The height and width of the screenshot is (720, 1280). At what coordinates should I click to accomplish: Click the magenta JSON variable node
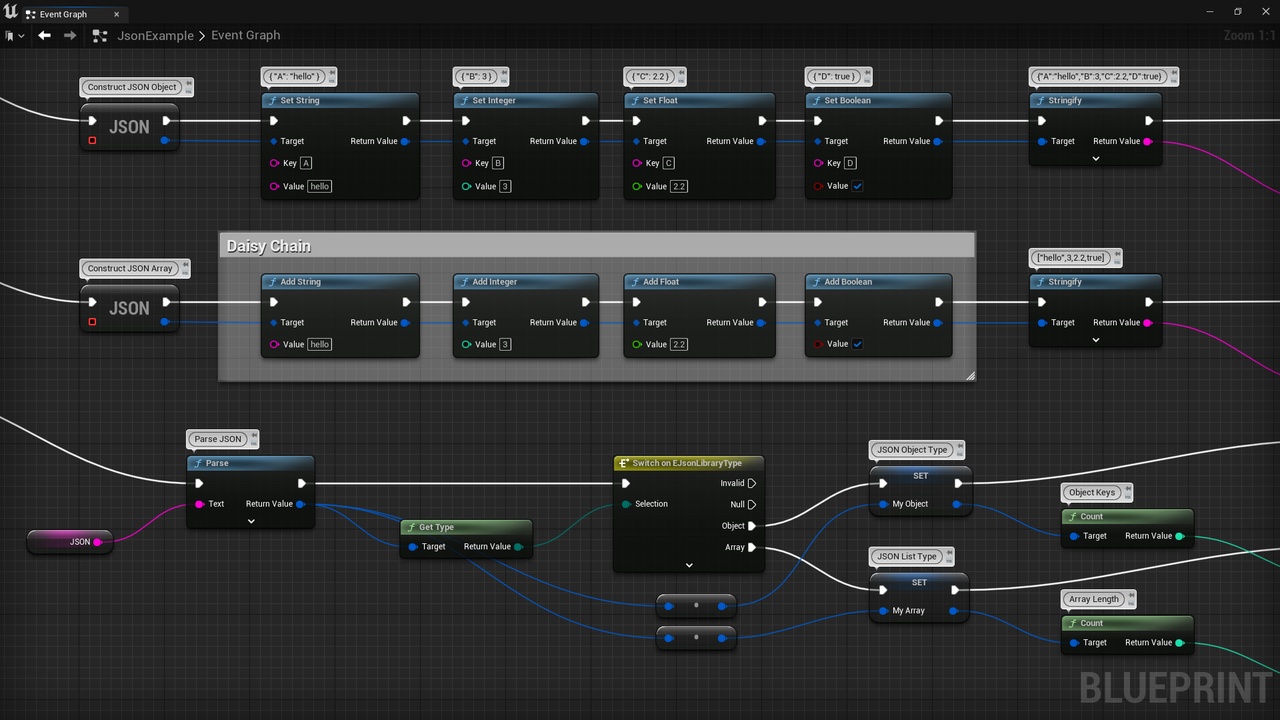click(70, 542)
